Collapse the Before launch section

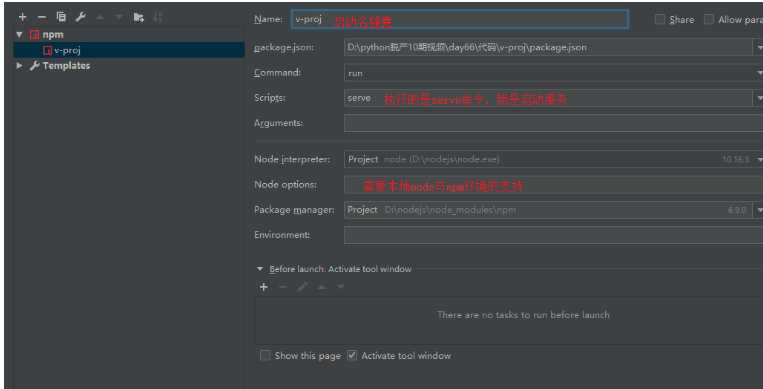tap(260, 269)
